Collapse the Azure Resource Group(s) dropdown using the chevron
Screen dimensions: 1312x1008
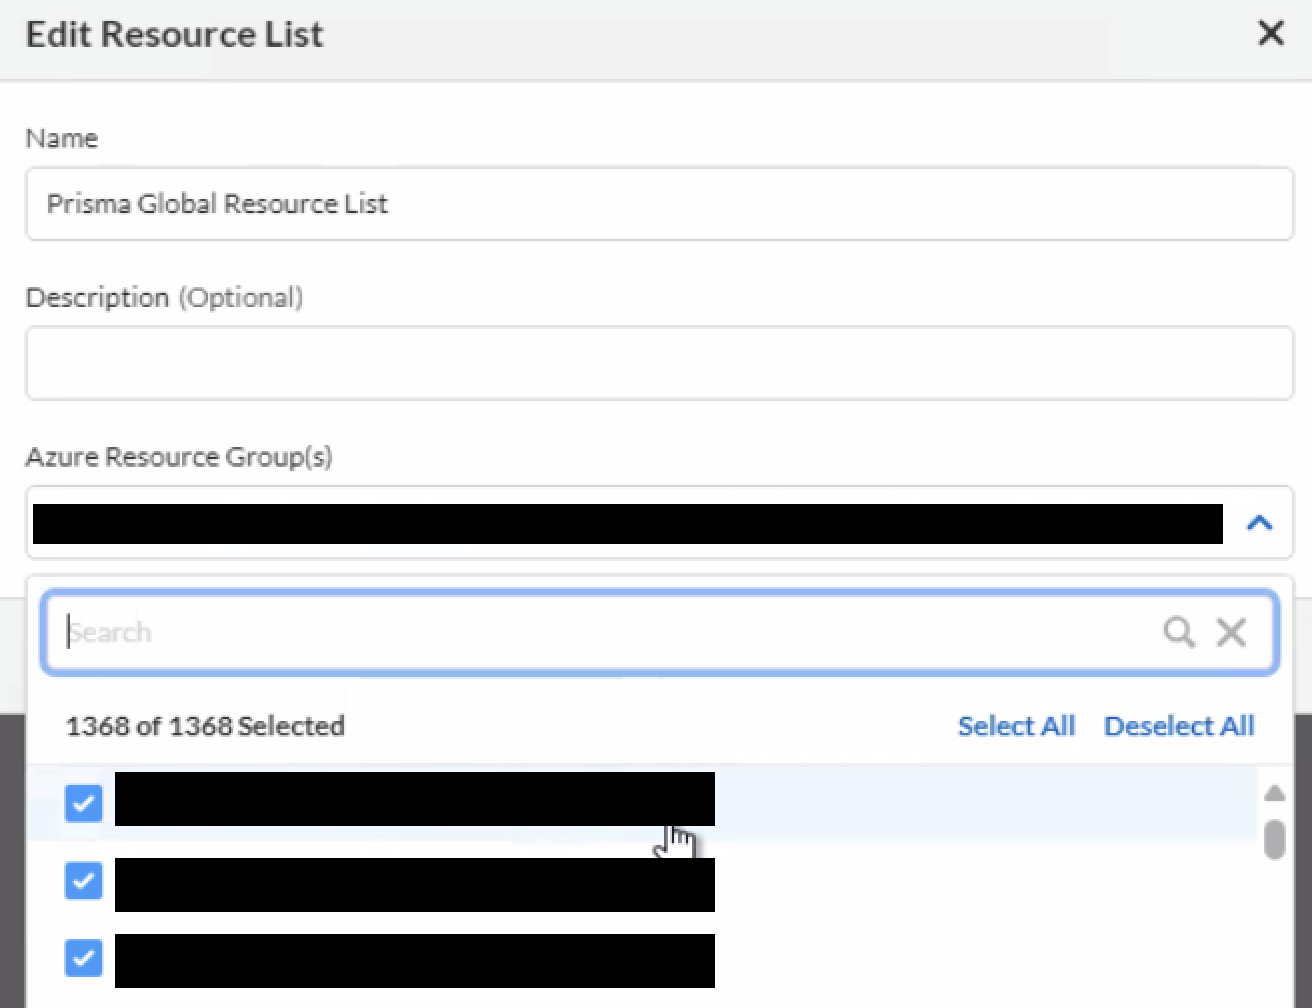click(x=1259, y=522)
